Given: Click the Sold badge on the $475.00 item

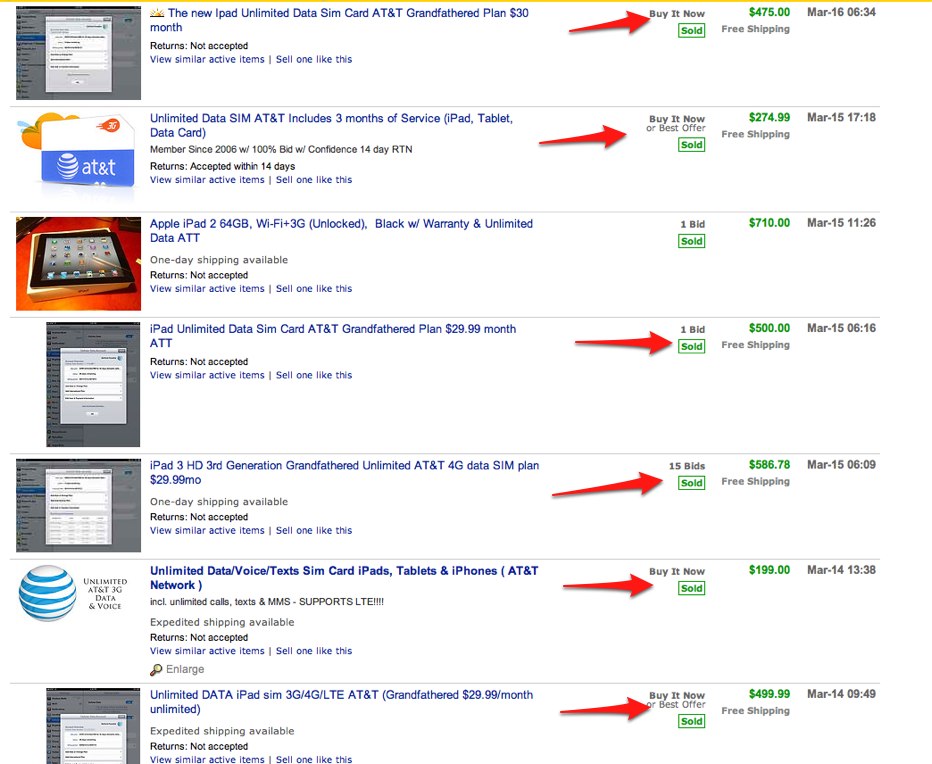Looking at the screenshot, I should tap(691, 30).
